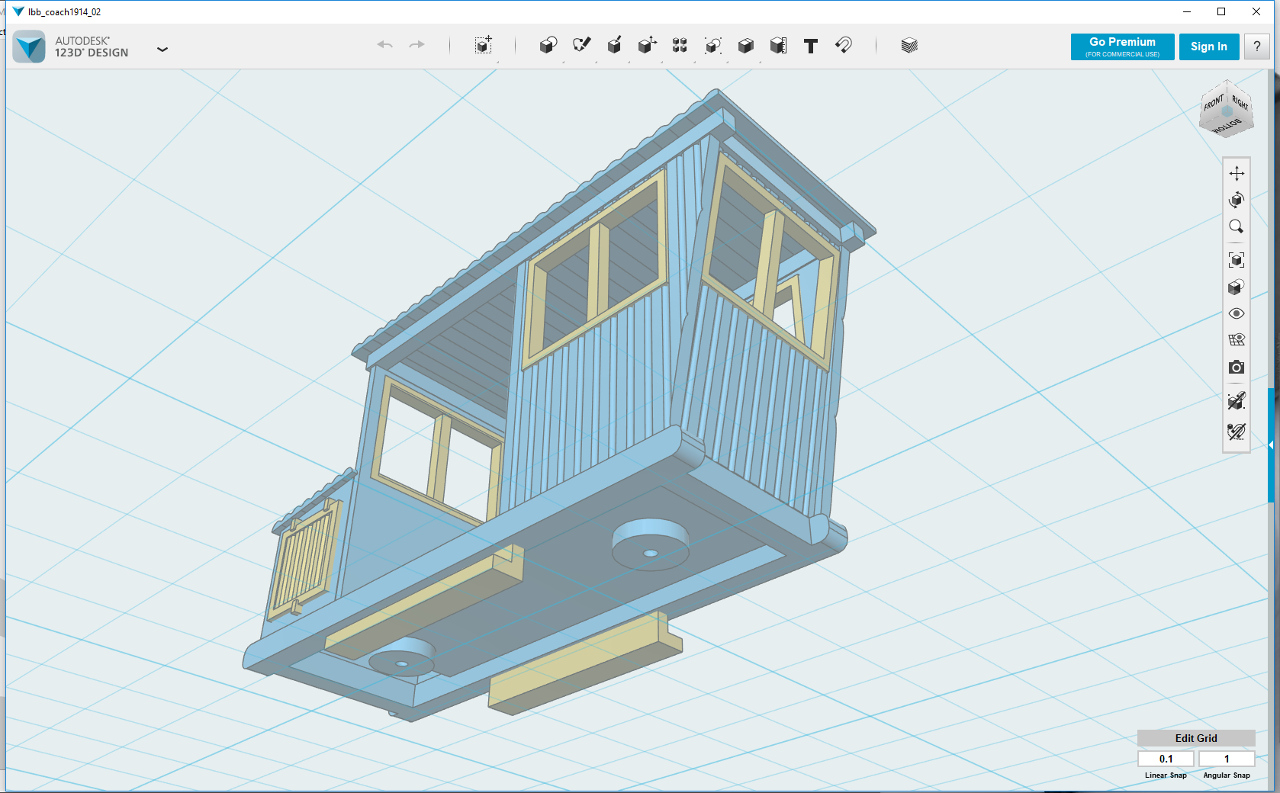Open the Linear Snap value dropdown
Viewport: 1280px width, 793px height.
(x=1166, y=759)
